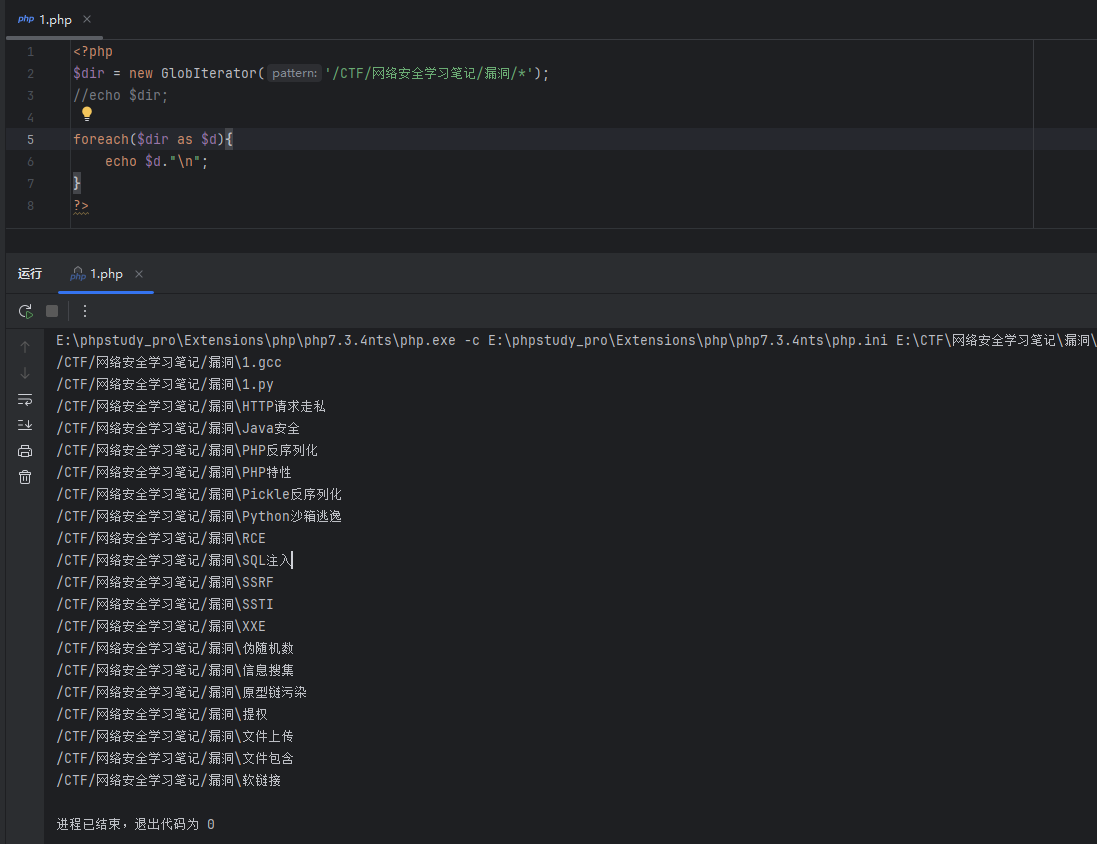Close the 1.php editor tab
The image size is (1097, 844).
click(87, 20)
